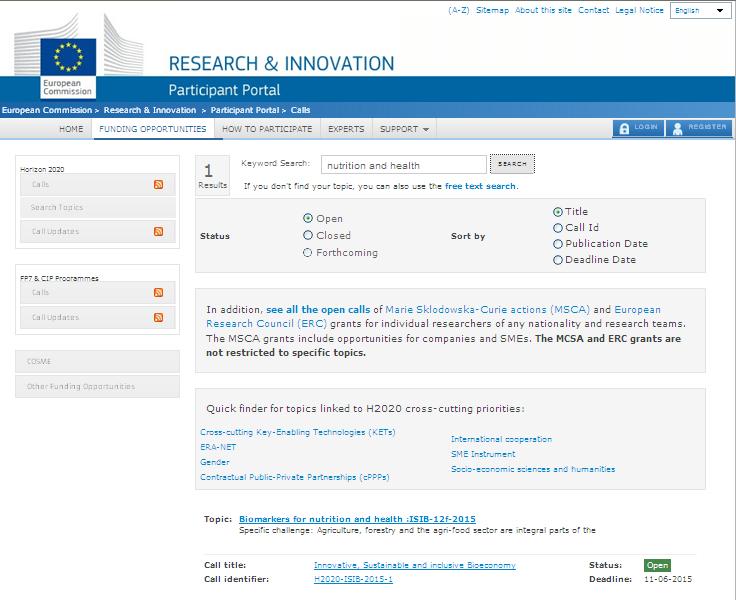Open the ERA-NET link
Screen dimensions: 736x600
(x=218, y=447)
